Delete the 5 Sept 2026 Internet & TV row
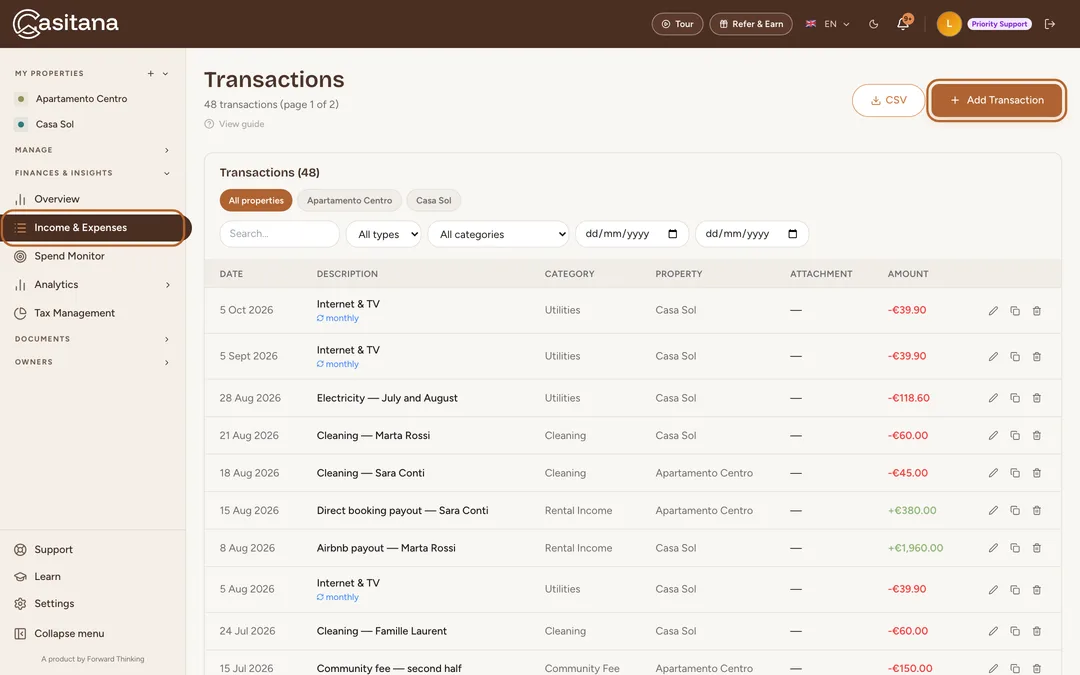The image size is (1080, 675). coord(1037,357)
